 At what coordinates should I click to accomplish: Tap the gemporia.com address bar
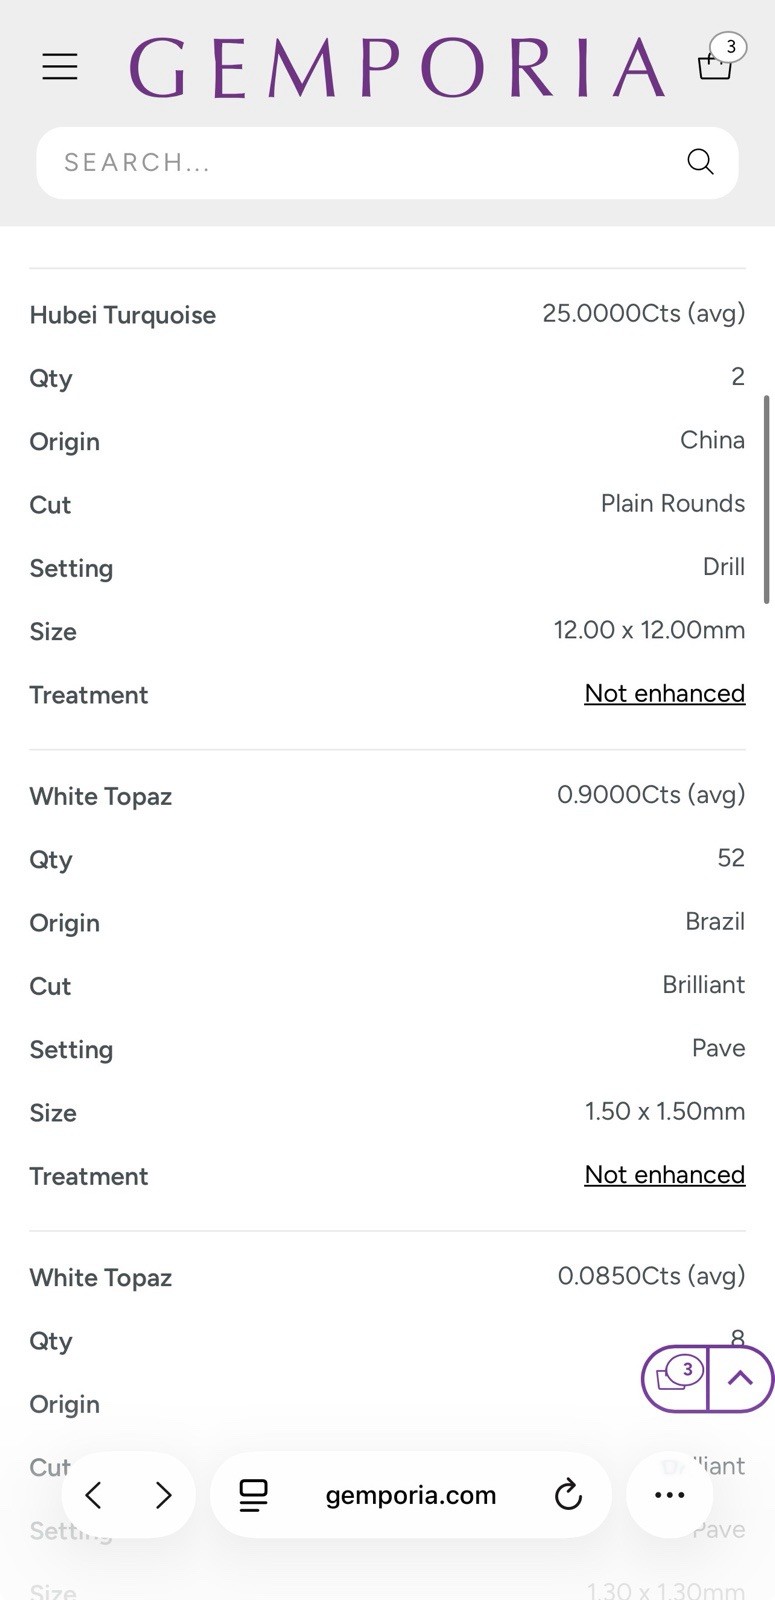pyautogui.click(x=411, y=1495)
